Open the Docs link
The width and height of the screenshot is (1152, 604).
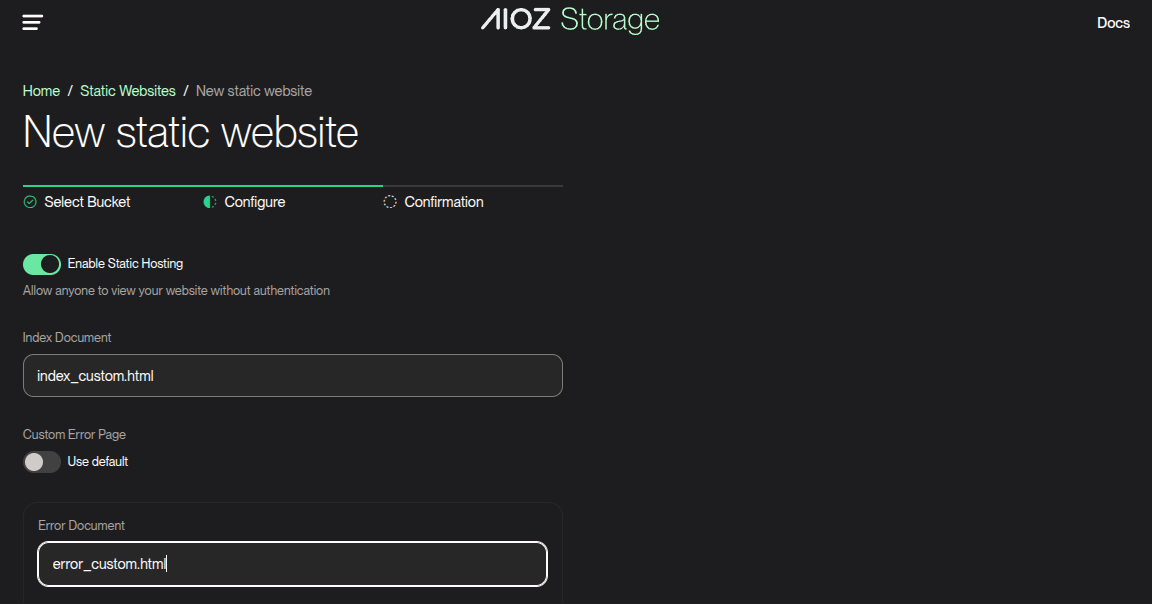pos(1113,23)
